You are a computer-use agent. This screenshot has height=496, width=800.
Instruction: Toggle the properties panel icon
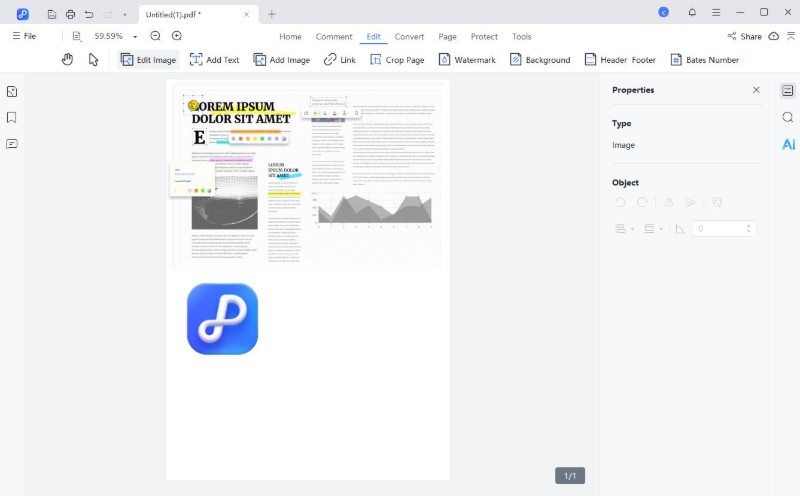point(788,91)
